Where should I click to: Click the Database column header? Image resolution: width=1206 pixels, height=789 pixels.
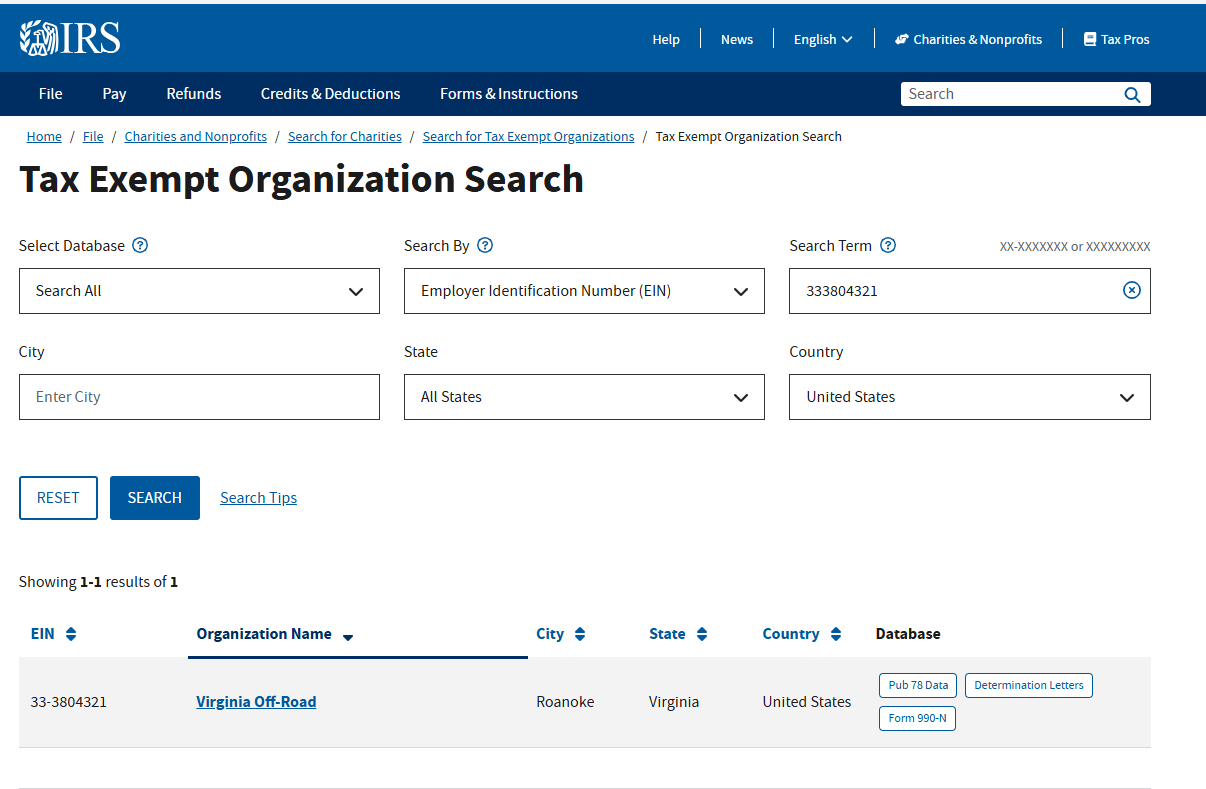(908, 634)
